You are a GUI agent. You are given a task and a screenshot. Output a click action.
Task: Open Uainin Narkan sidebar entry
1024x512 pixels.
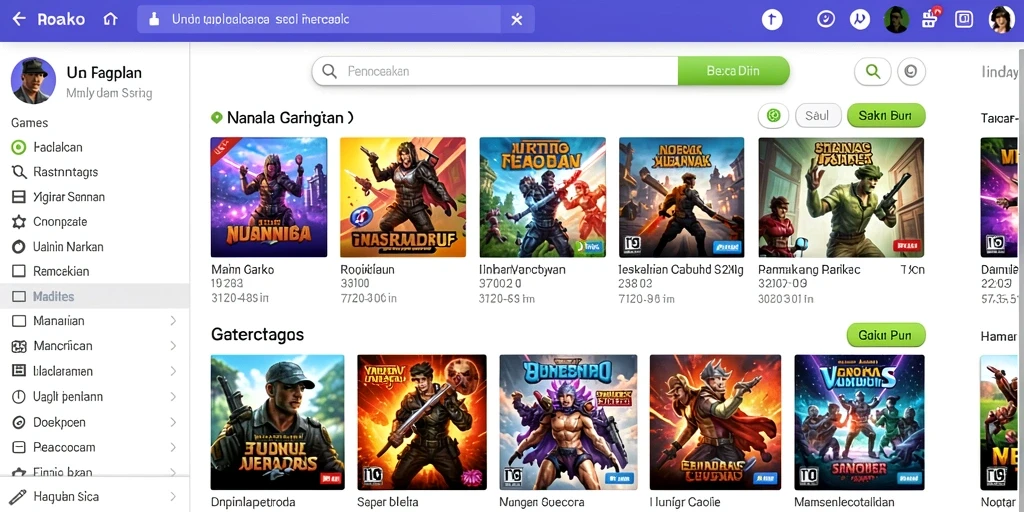95,247
